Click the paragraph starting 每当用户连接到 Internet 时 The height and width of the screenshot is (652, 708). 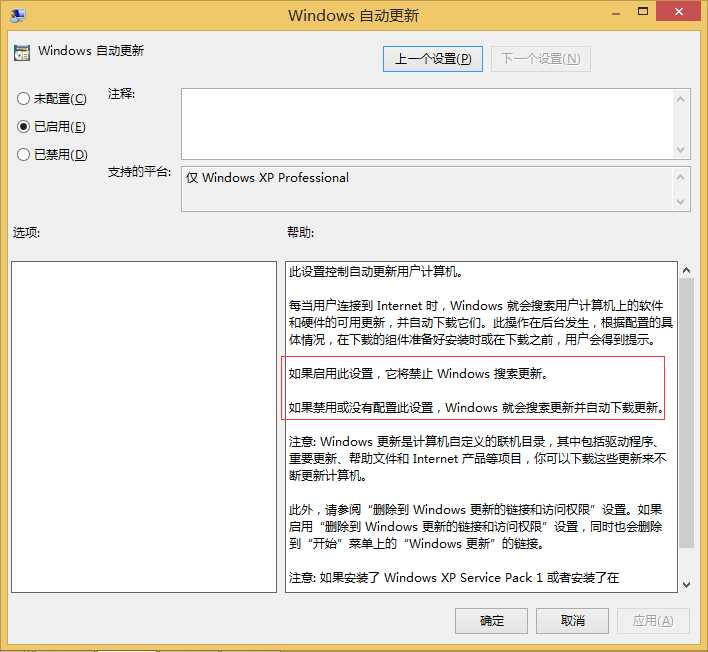(481, 323)
